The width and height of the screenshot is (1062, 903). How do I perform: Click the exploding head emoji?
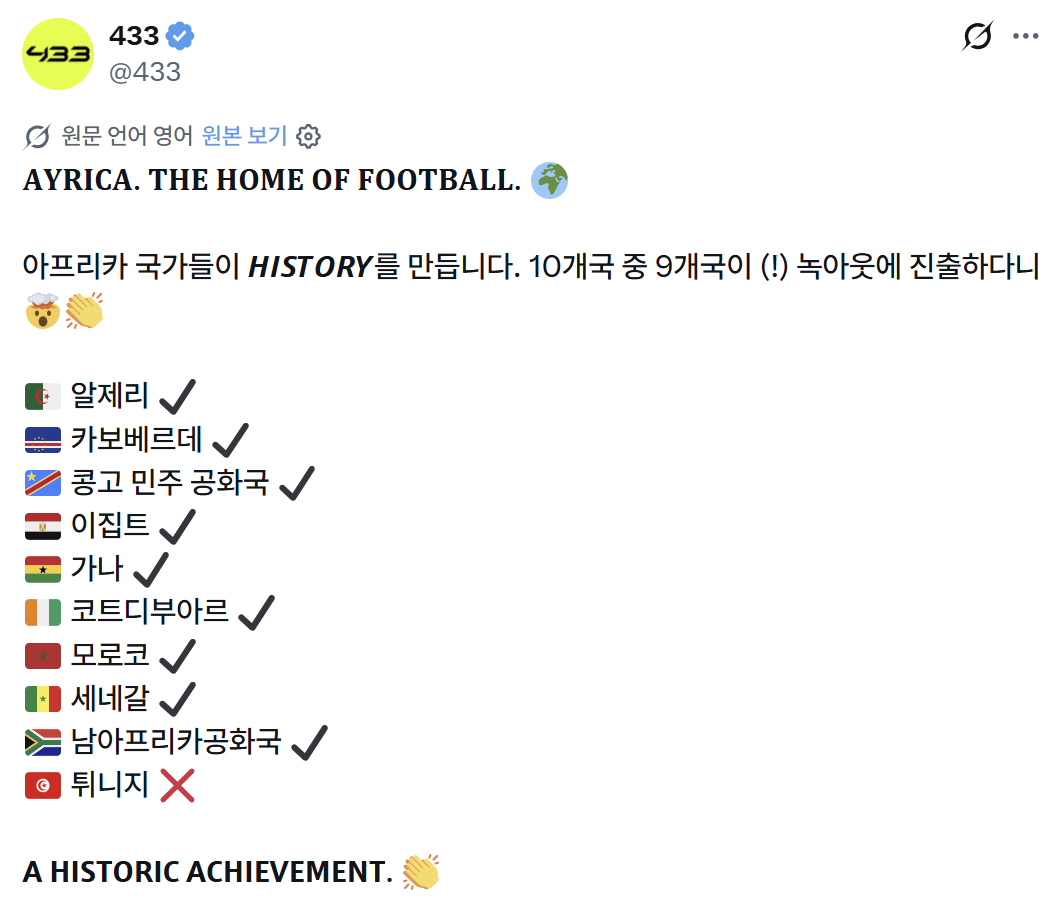[43, 311]
